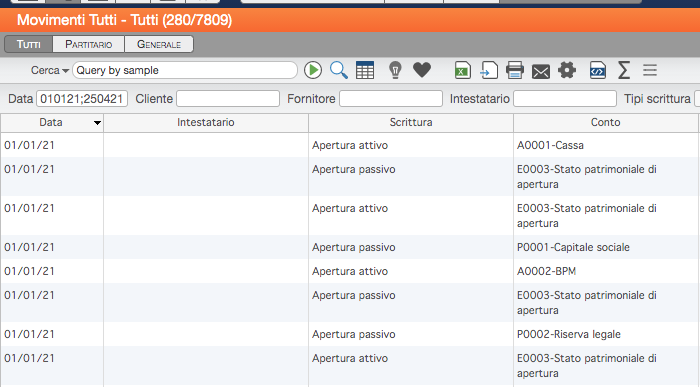The height and width of the screenshot is (387, 700).
Task: Export to Excel spreadsheet icon
Action: (462, 71)
